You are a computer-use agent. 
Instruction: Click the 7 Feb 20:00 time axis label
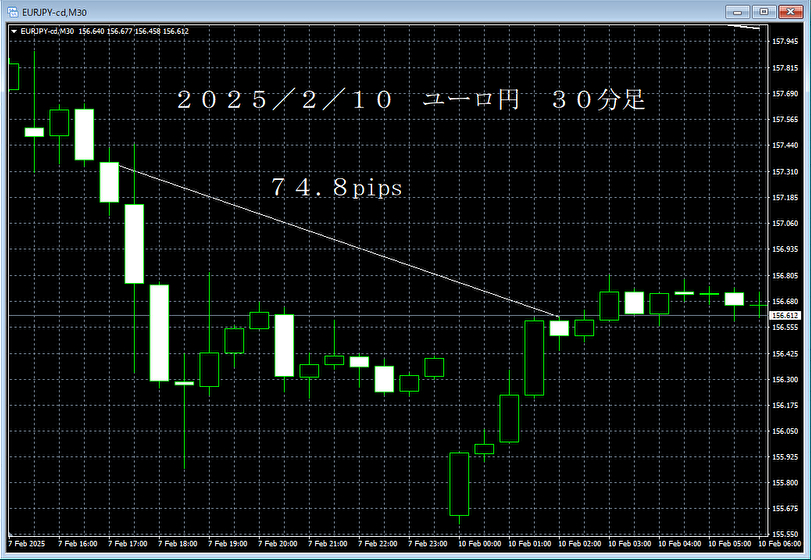tap(278, 544)
